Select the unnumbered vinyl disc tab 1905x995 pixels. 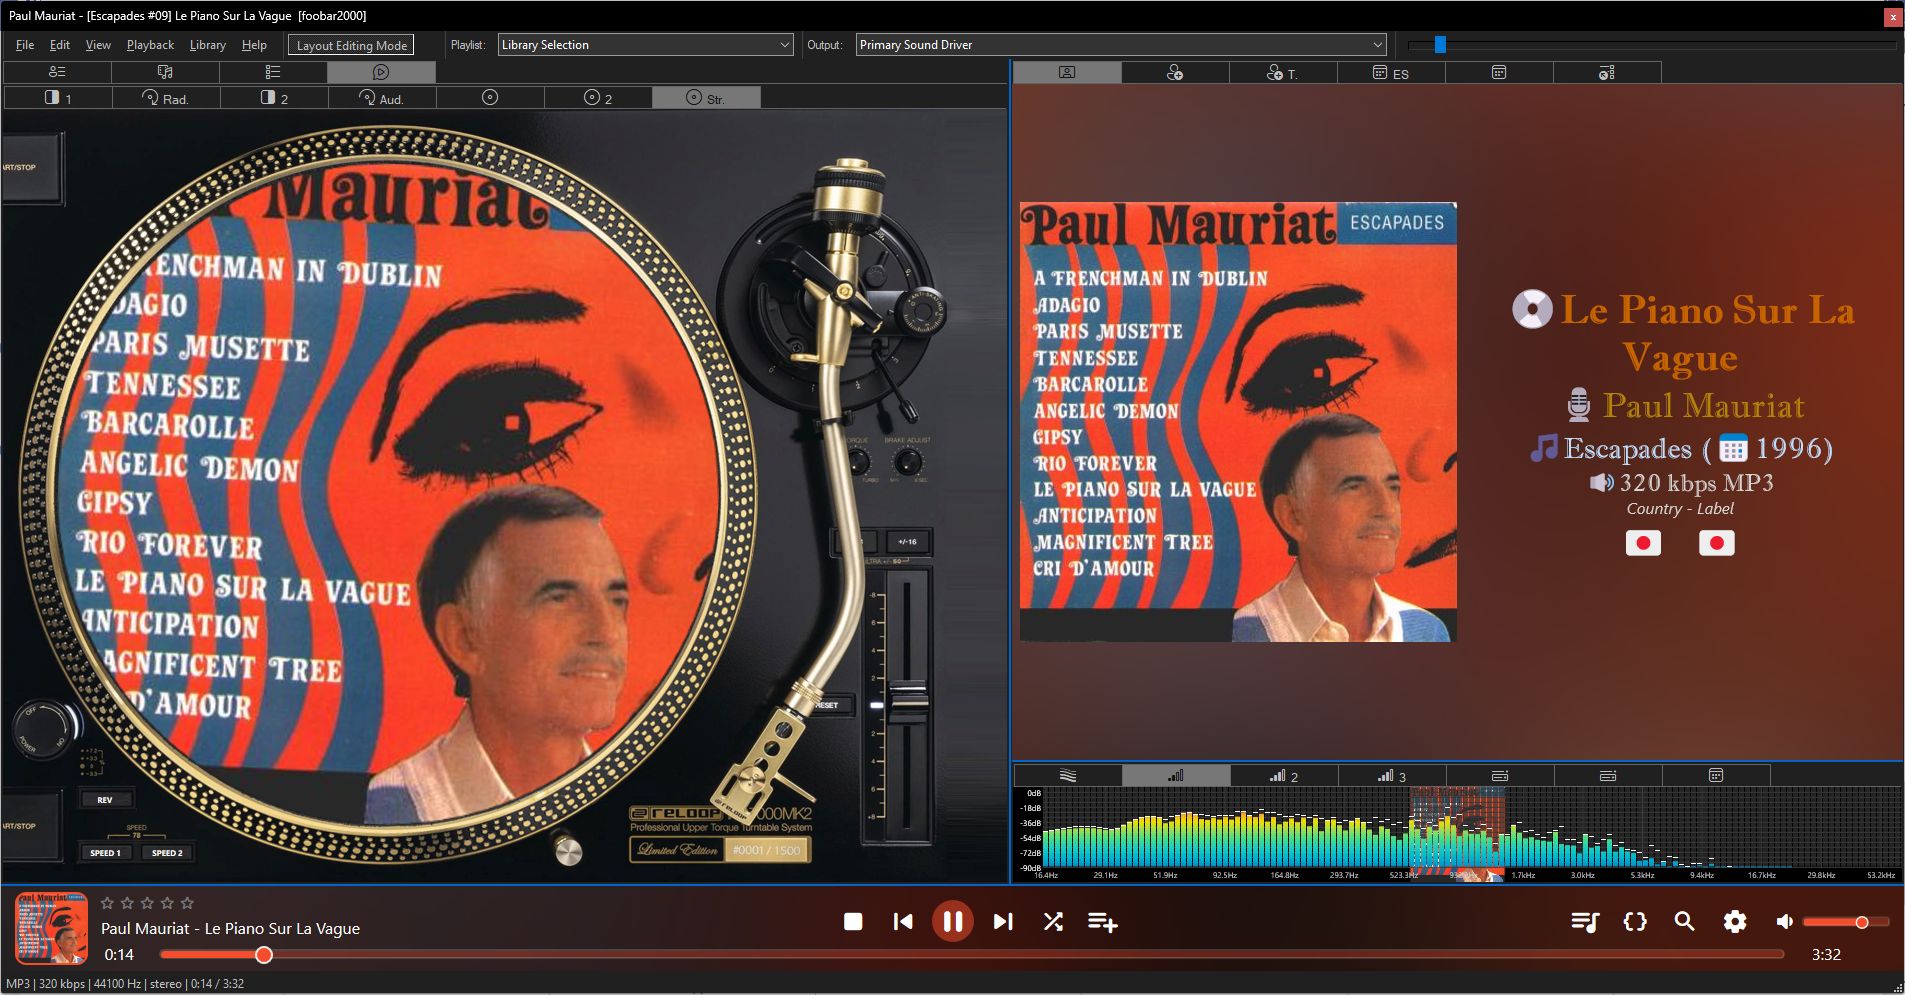click(490, 98)
